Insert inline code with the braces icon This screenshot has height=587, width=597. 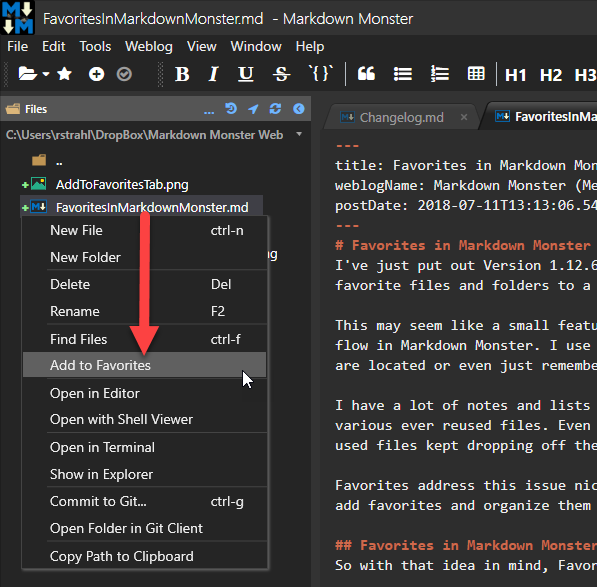[x=320, y=73]
